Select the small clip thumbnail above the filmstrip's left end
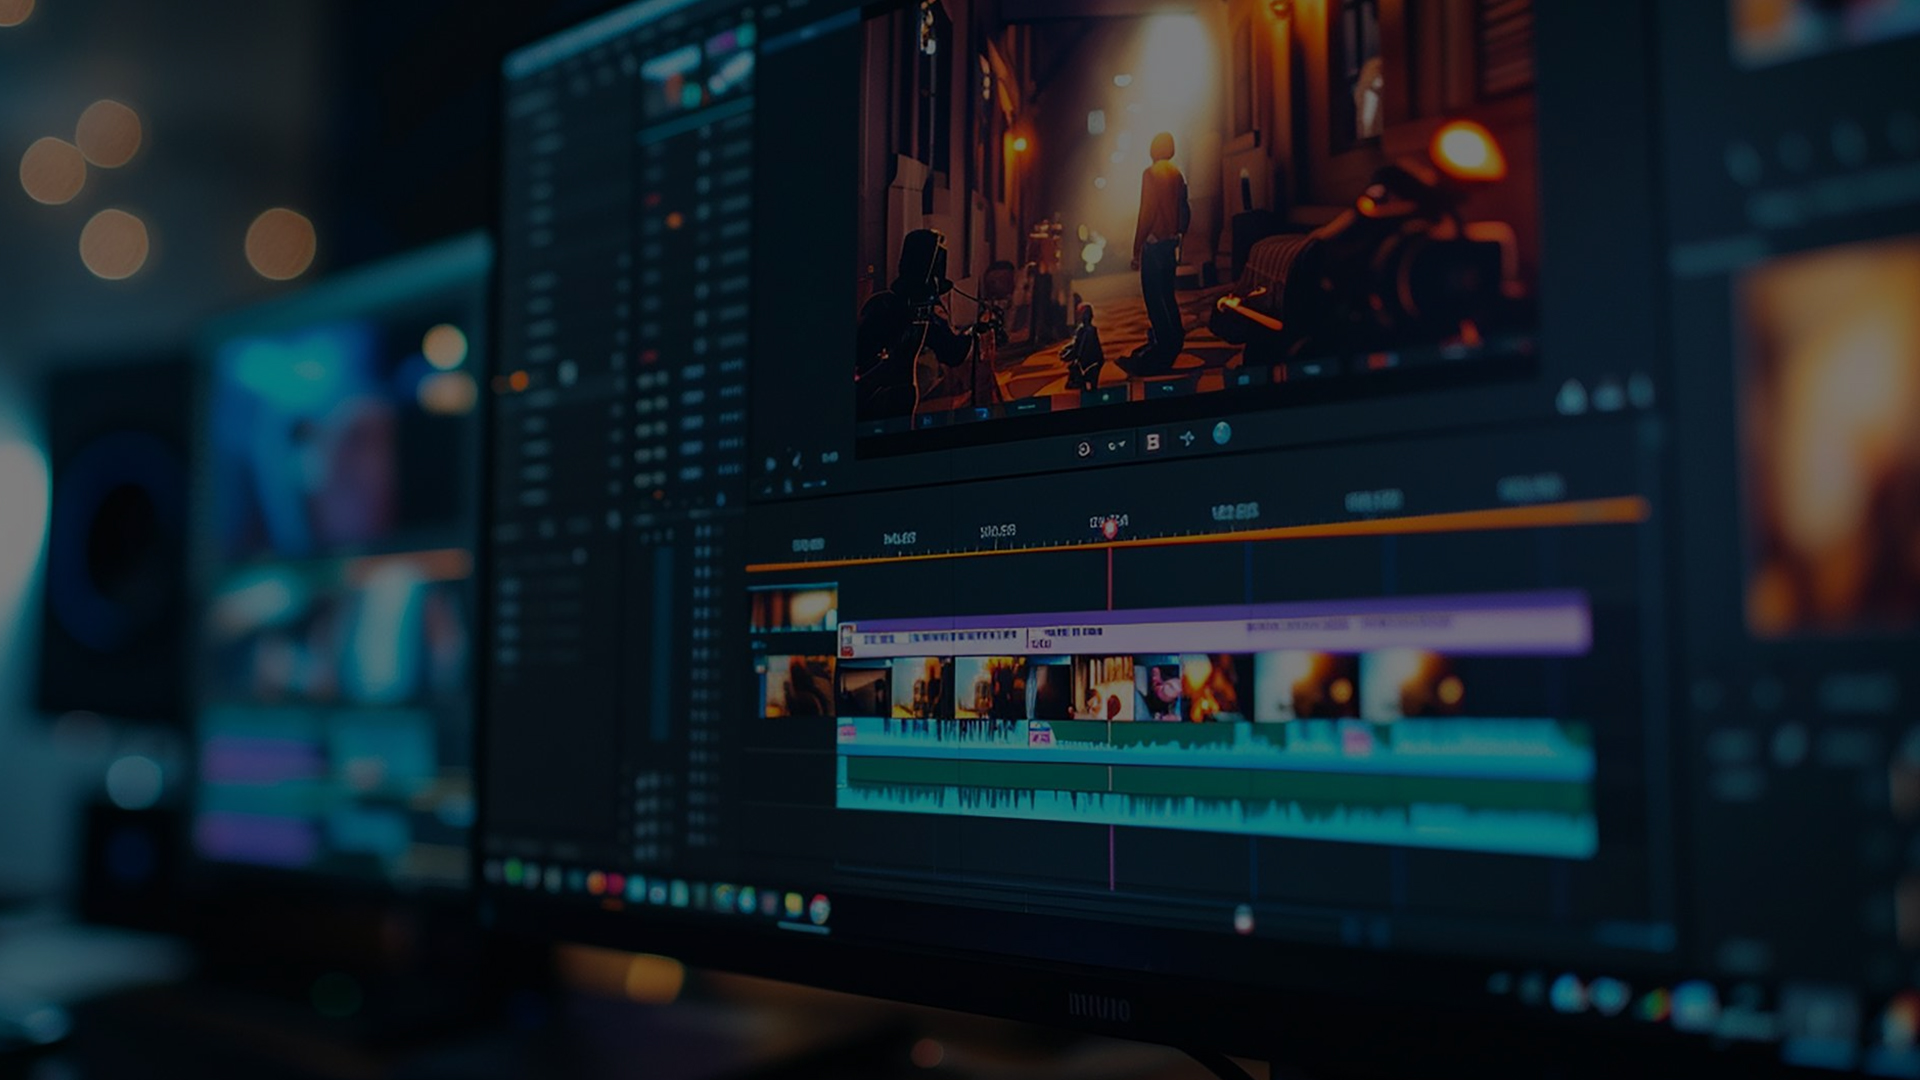Viewport: 1920px width, 1080px height. [x=794, y=608]
